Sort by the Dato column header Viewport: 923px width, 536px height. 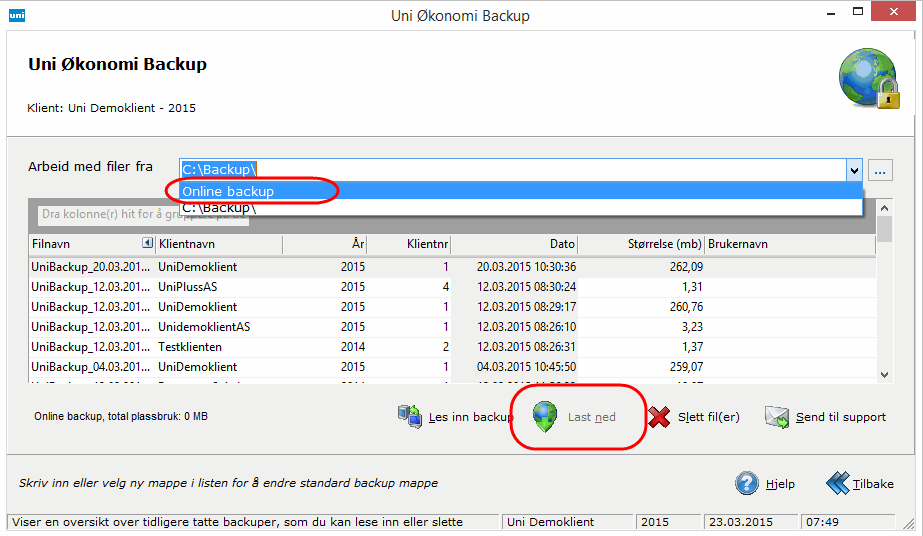click(x=515, y=244)
